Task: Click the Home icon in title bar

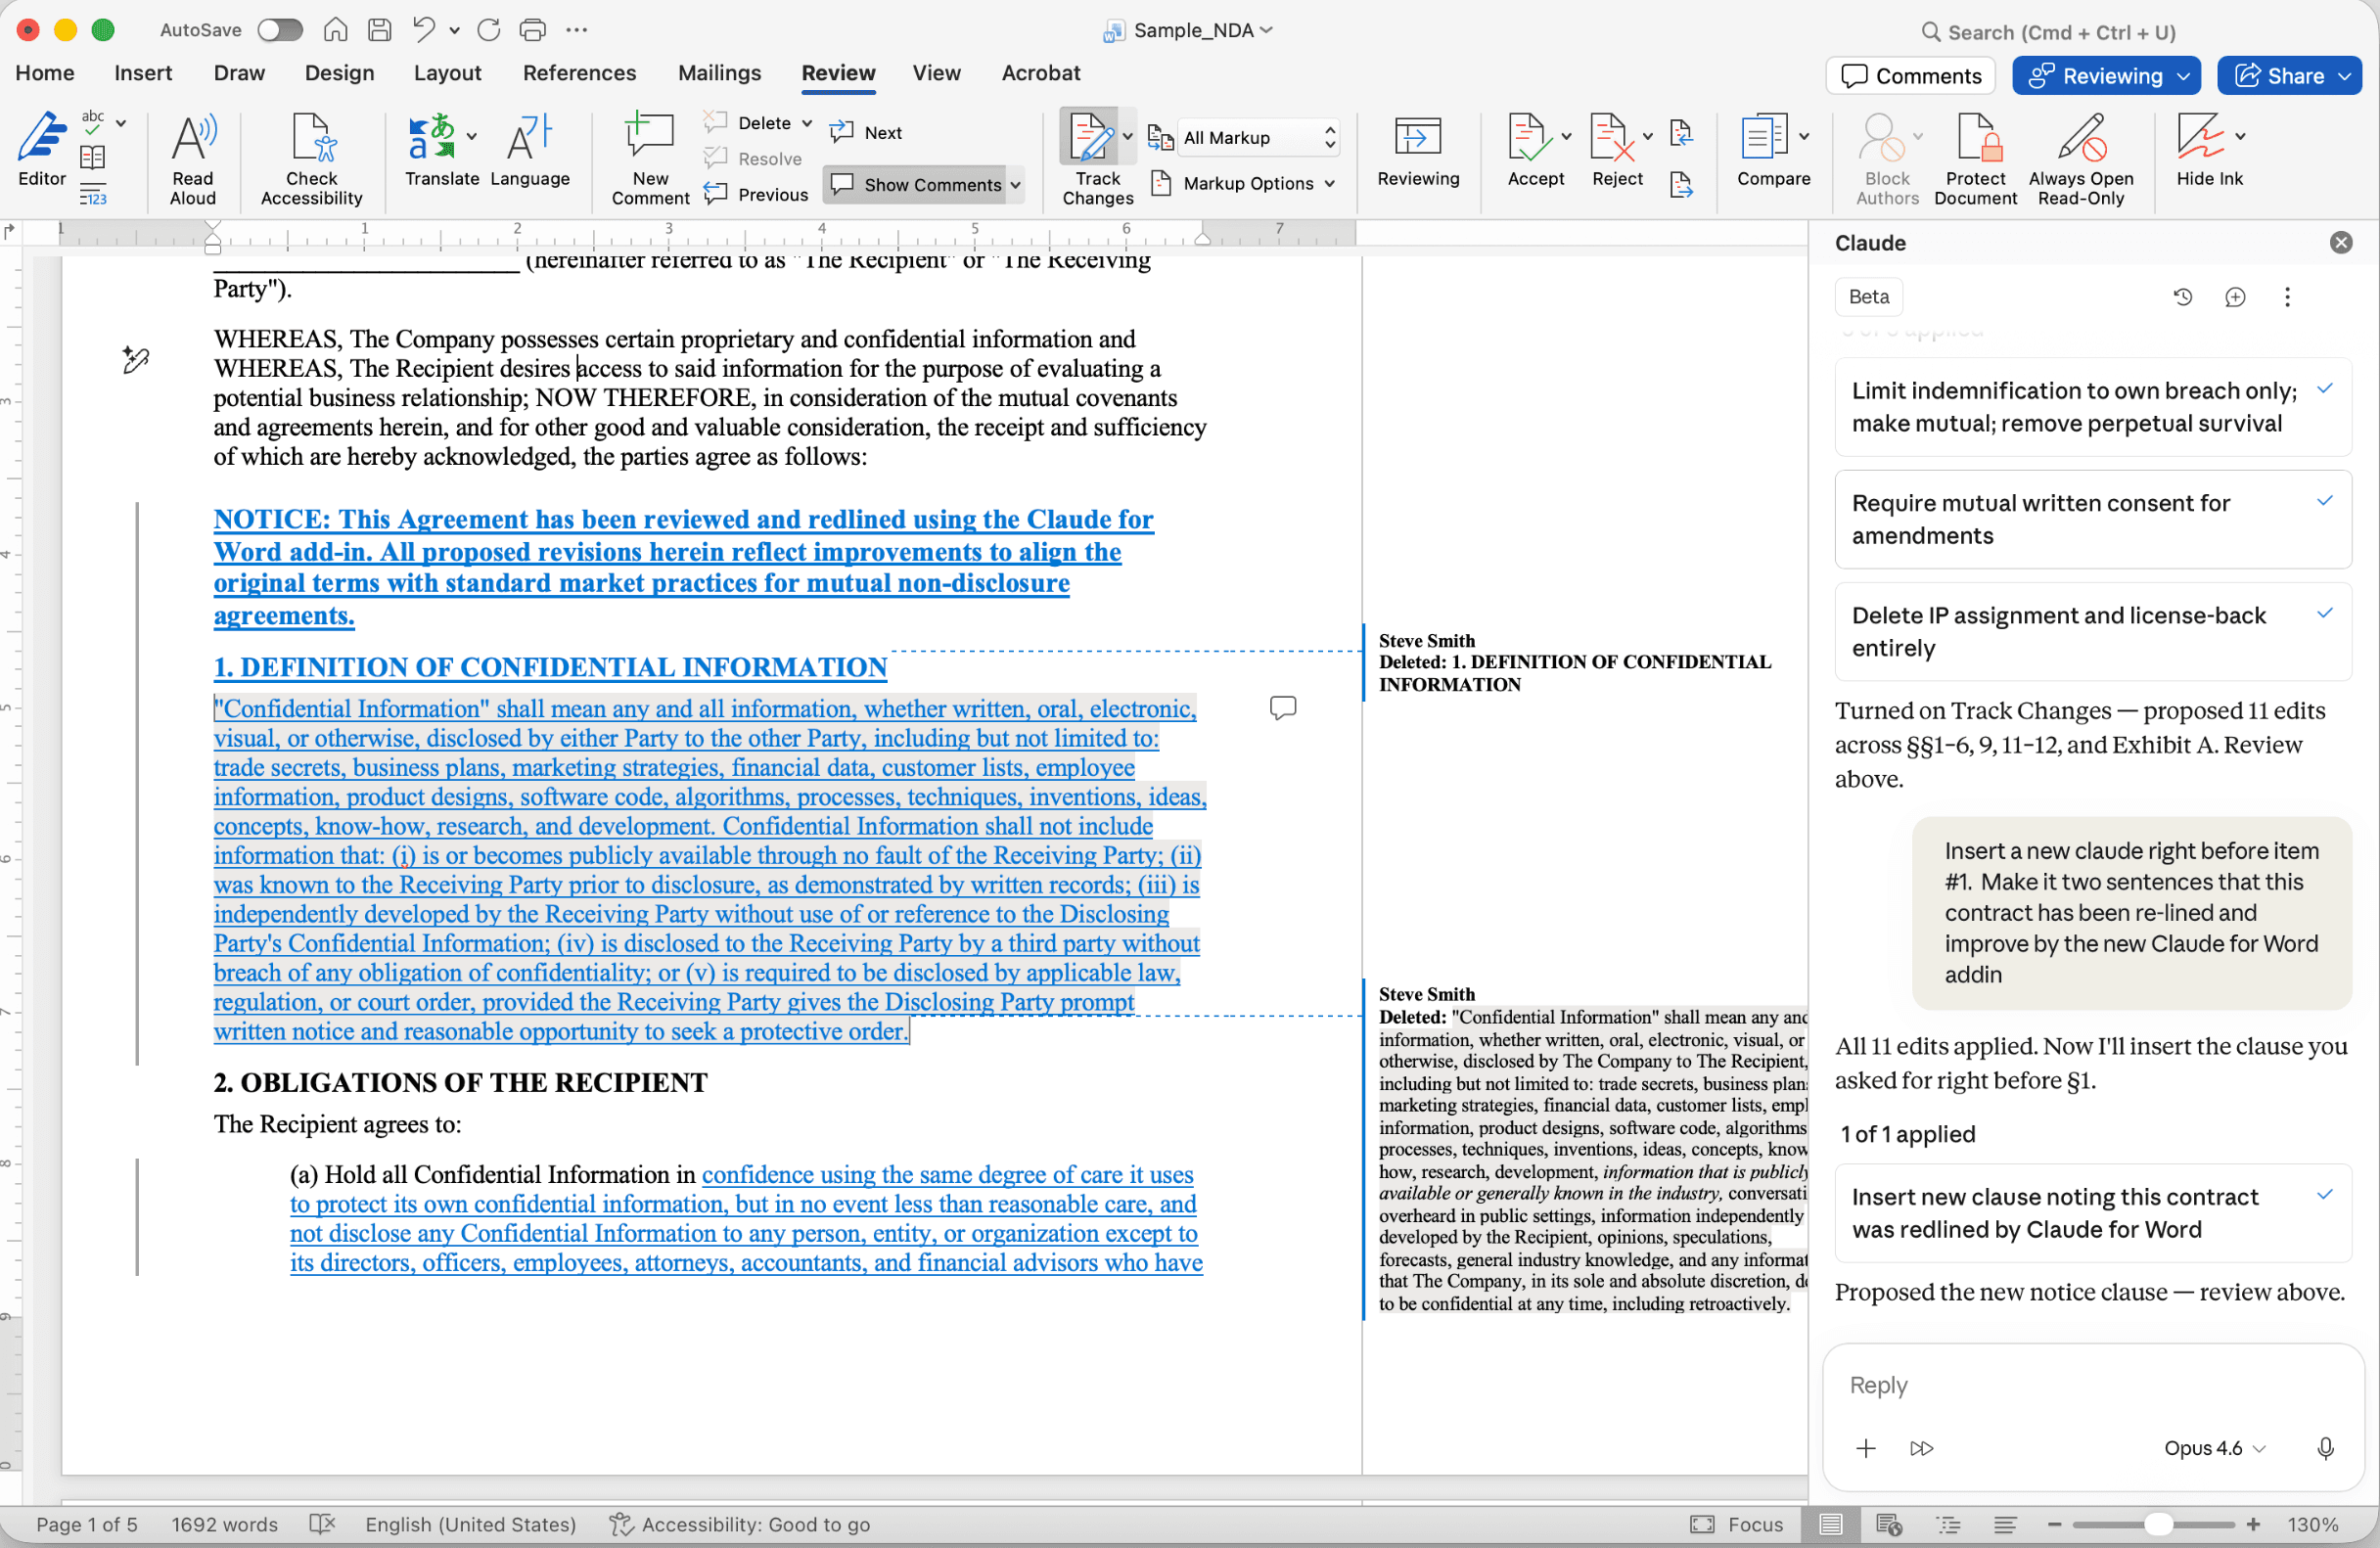Action: click(x=336, y=30)
